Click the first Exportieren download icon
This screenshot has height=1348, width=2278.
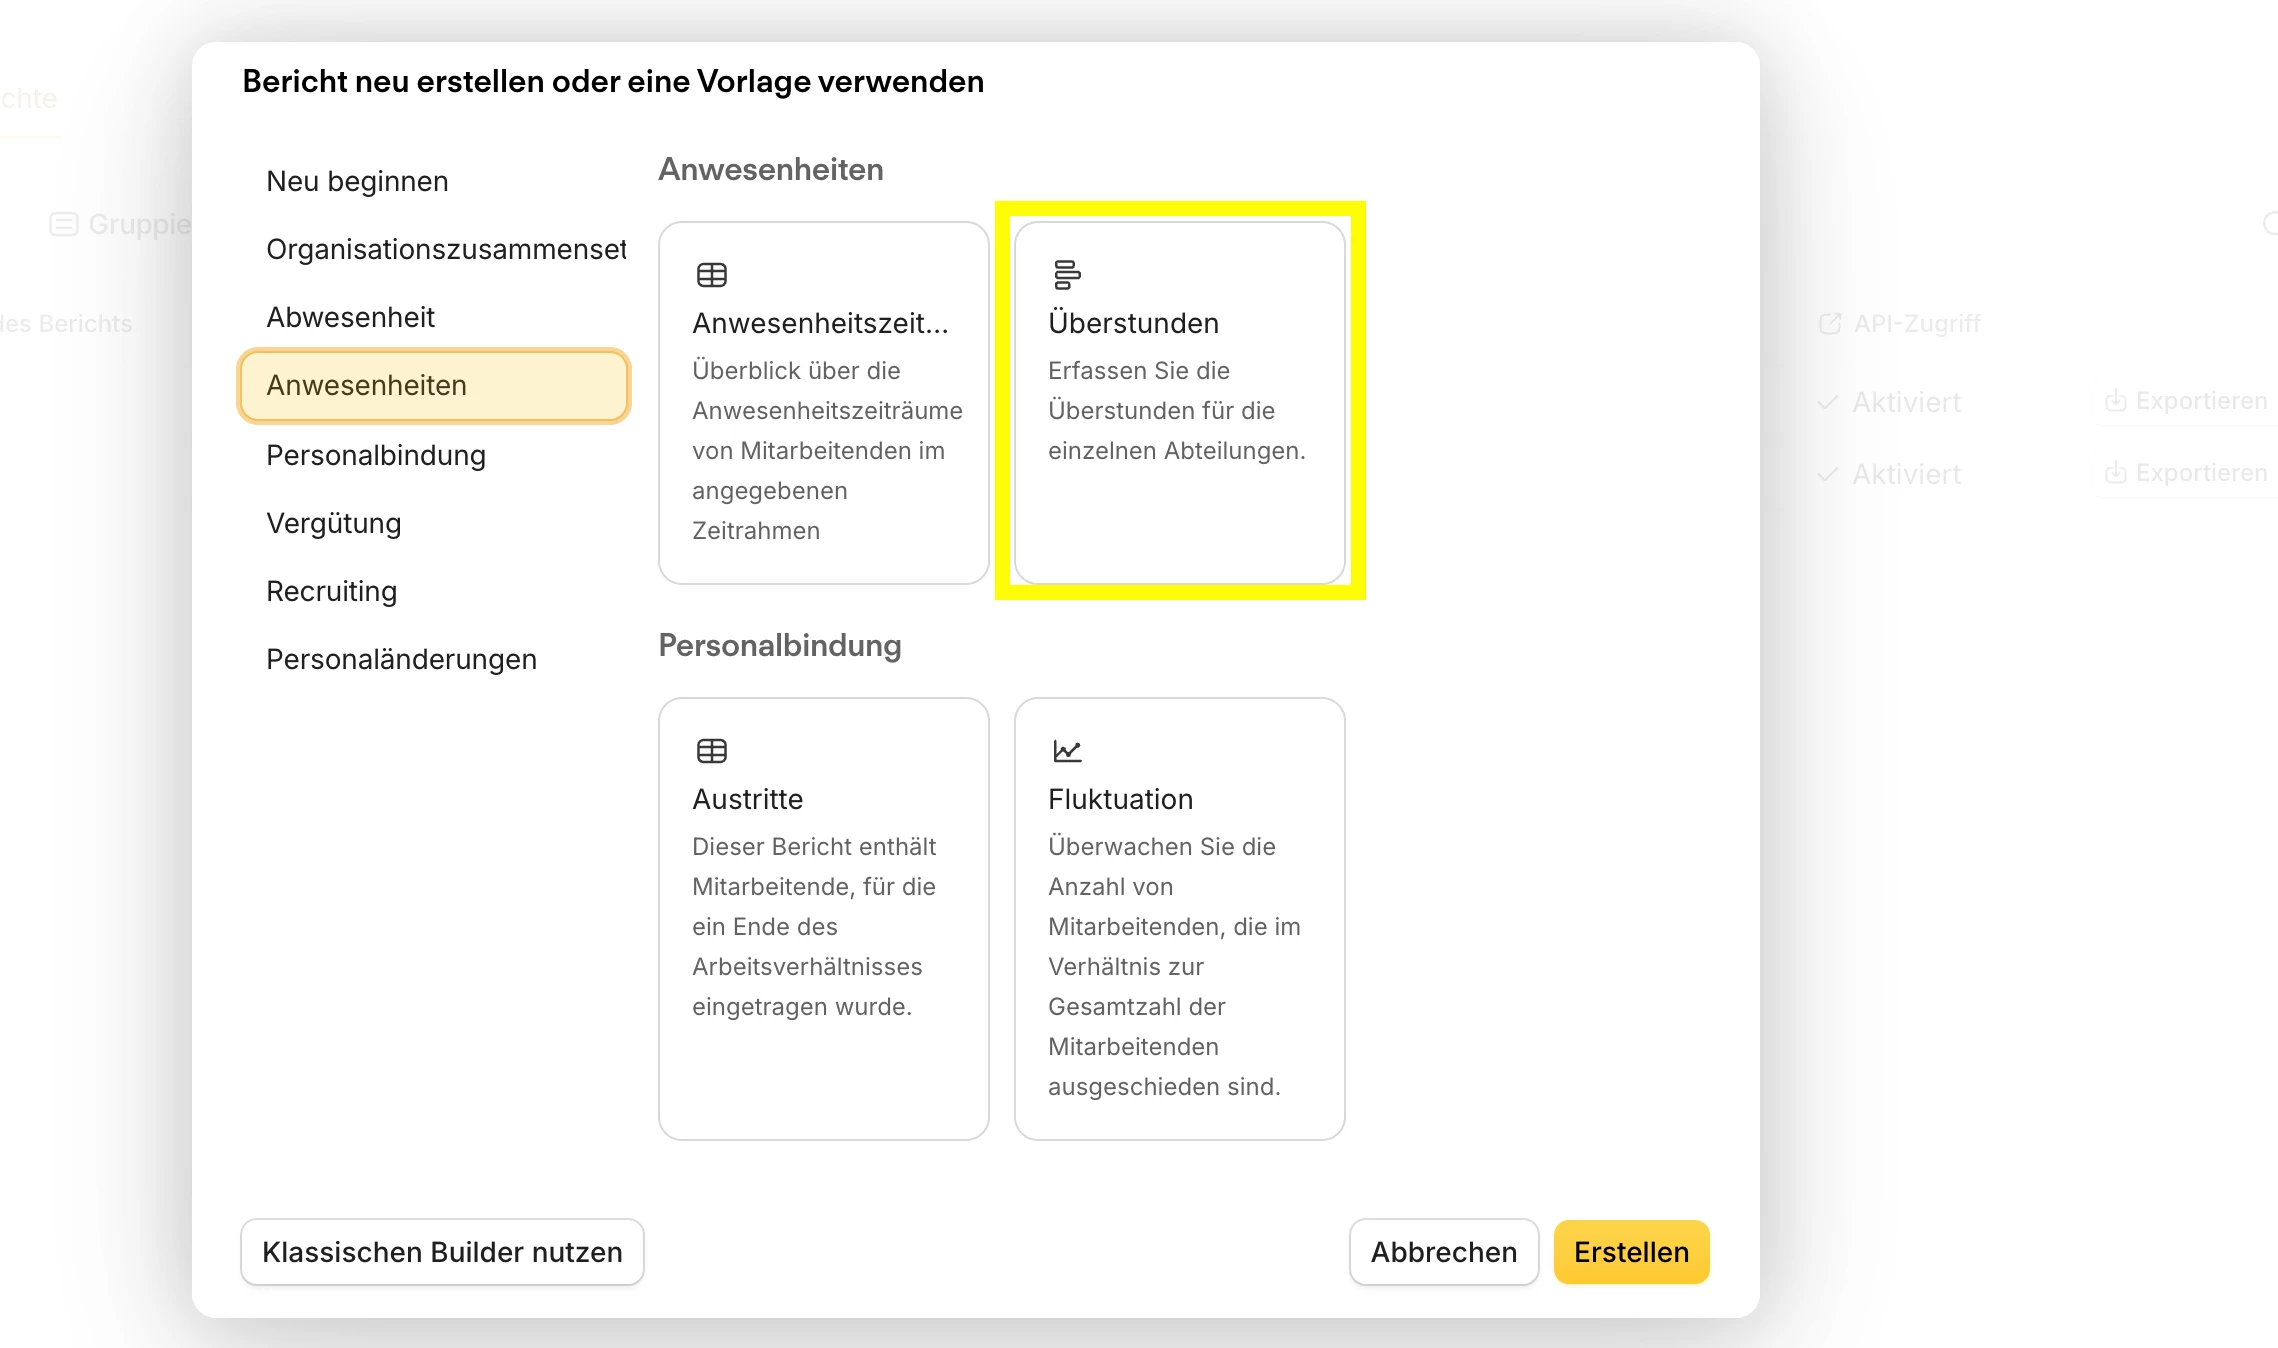click(x=2115, y=402)
